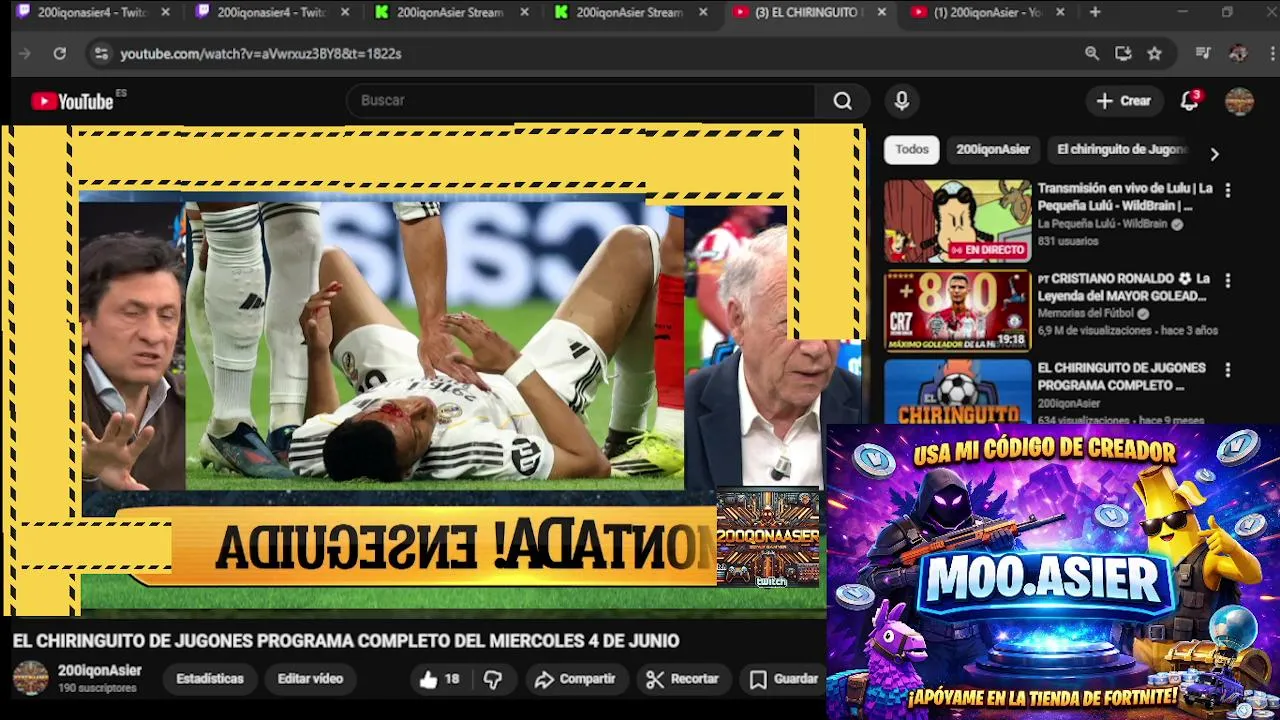1280x720 pixels.
Task: Click the 831 usuarios viewer count
Action: click(x=1067, y=241)
